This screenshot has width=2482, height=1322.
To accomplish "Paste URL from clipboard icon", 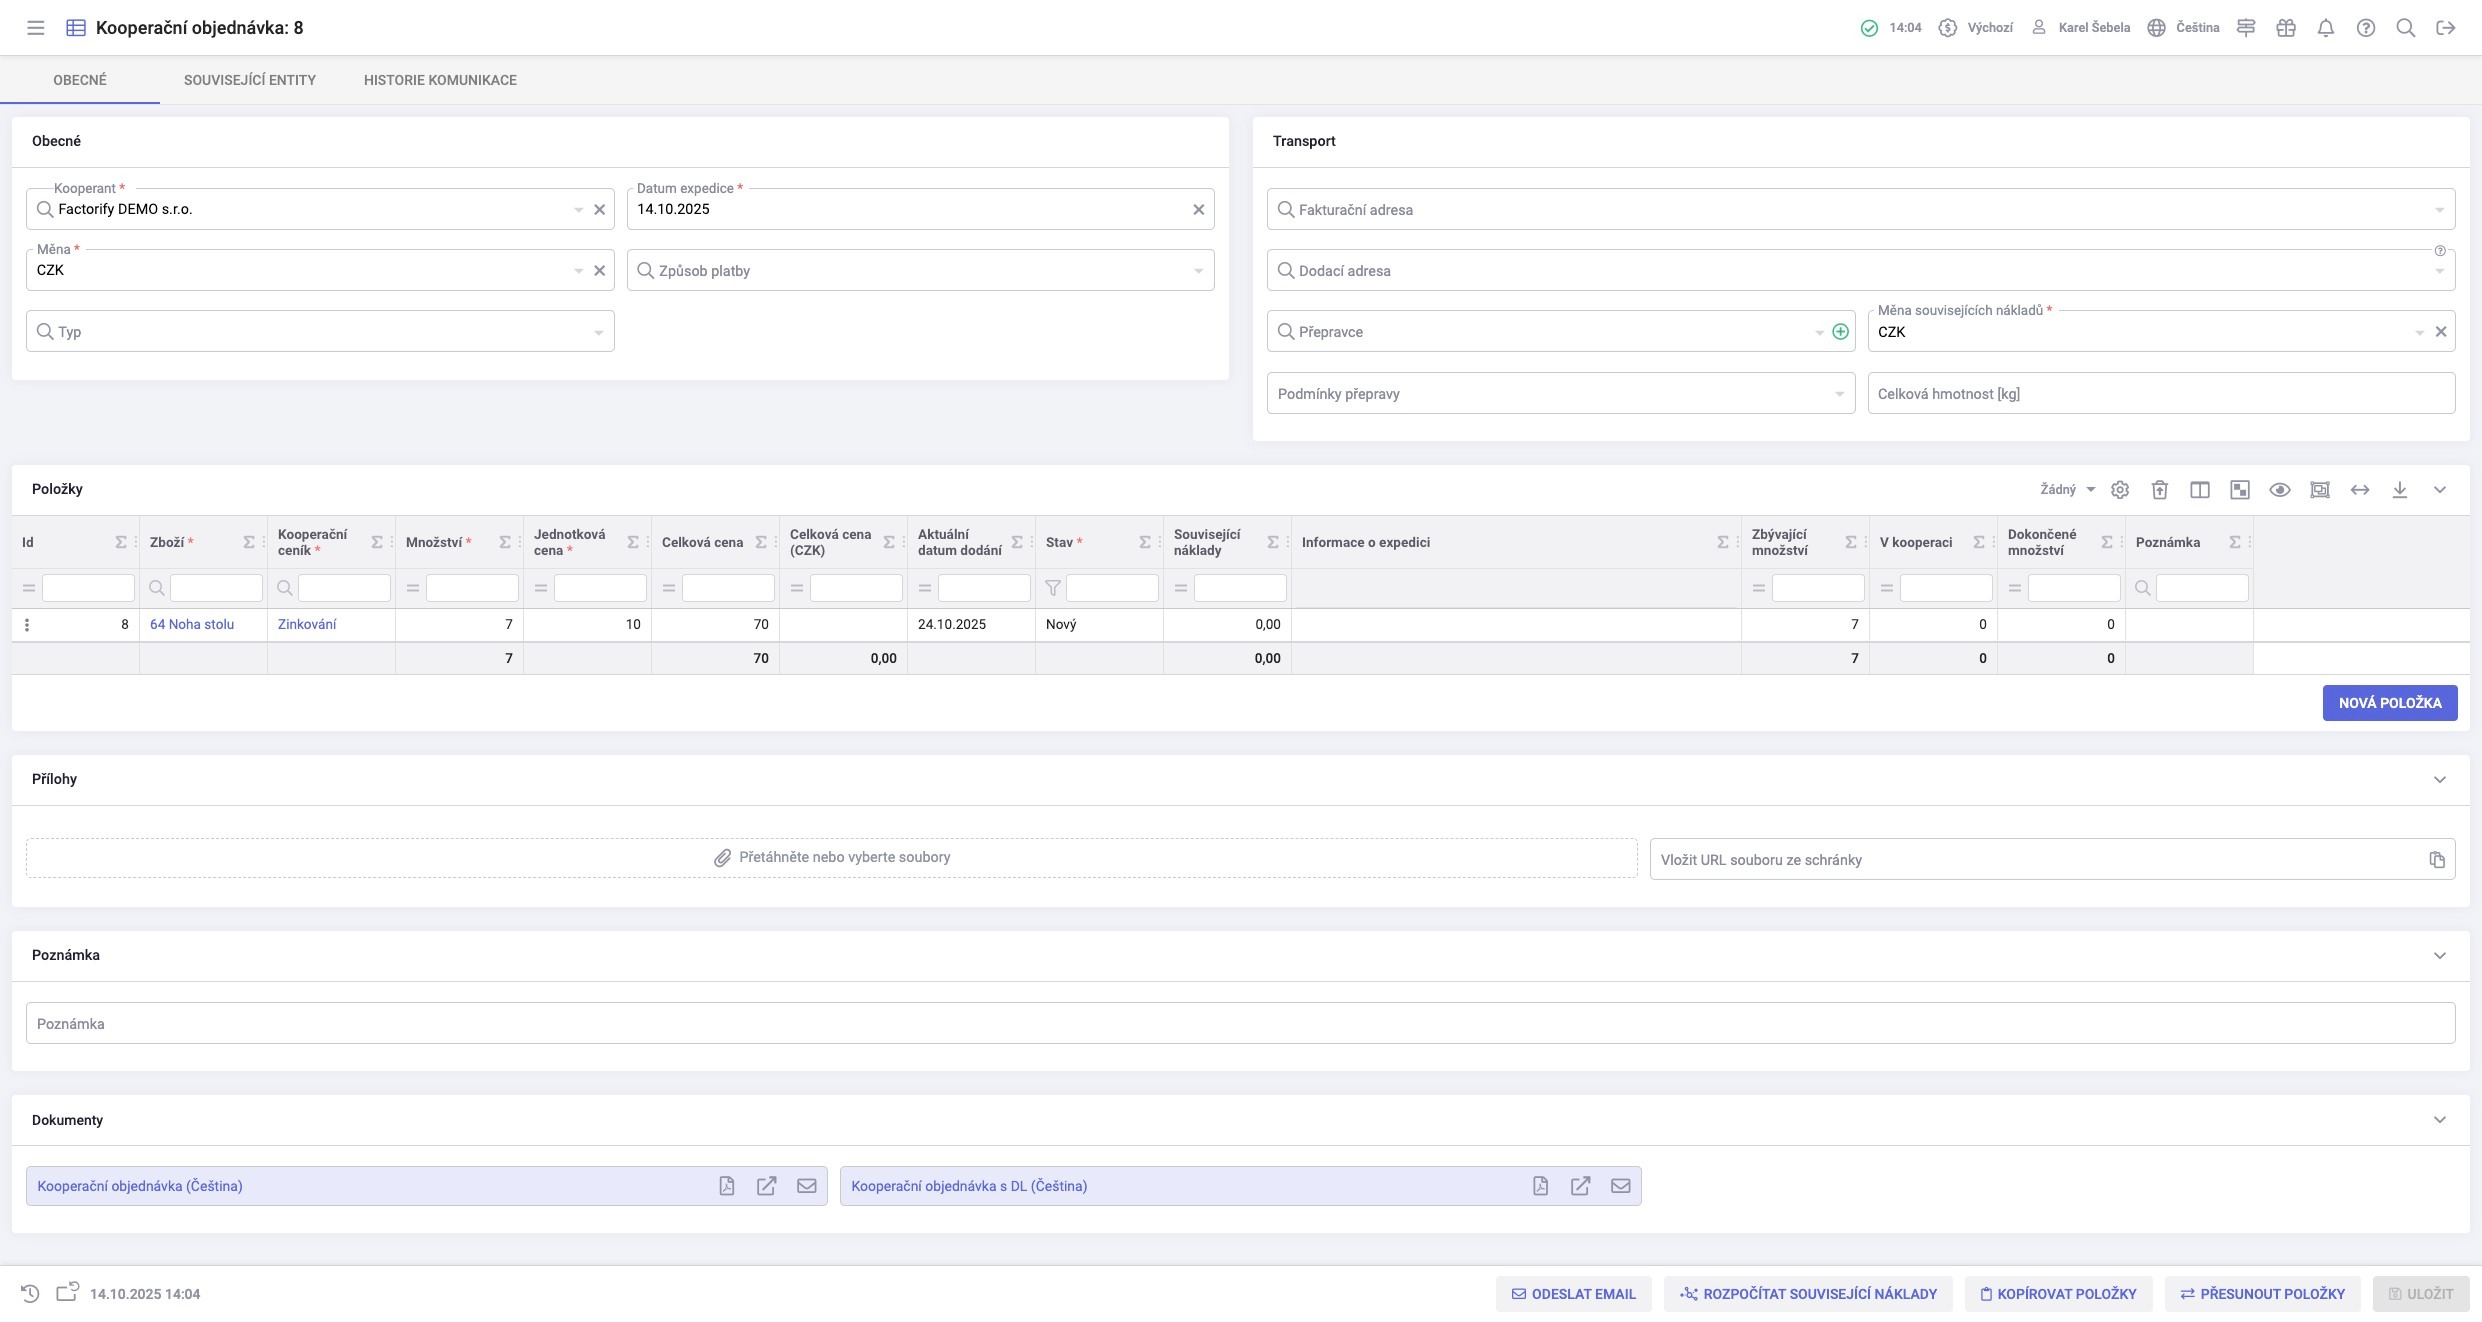I will [x=2436, y=860].
